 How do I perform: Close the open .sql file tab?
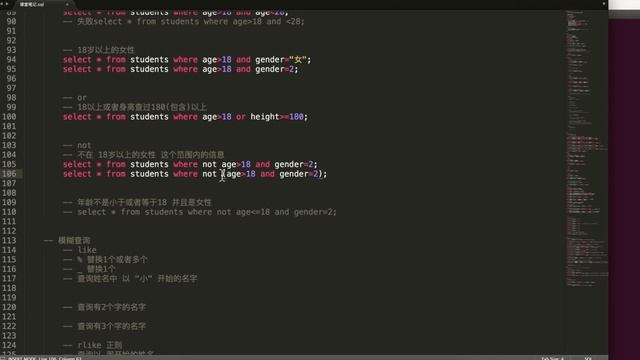67,4
